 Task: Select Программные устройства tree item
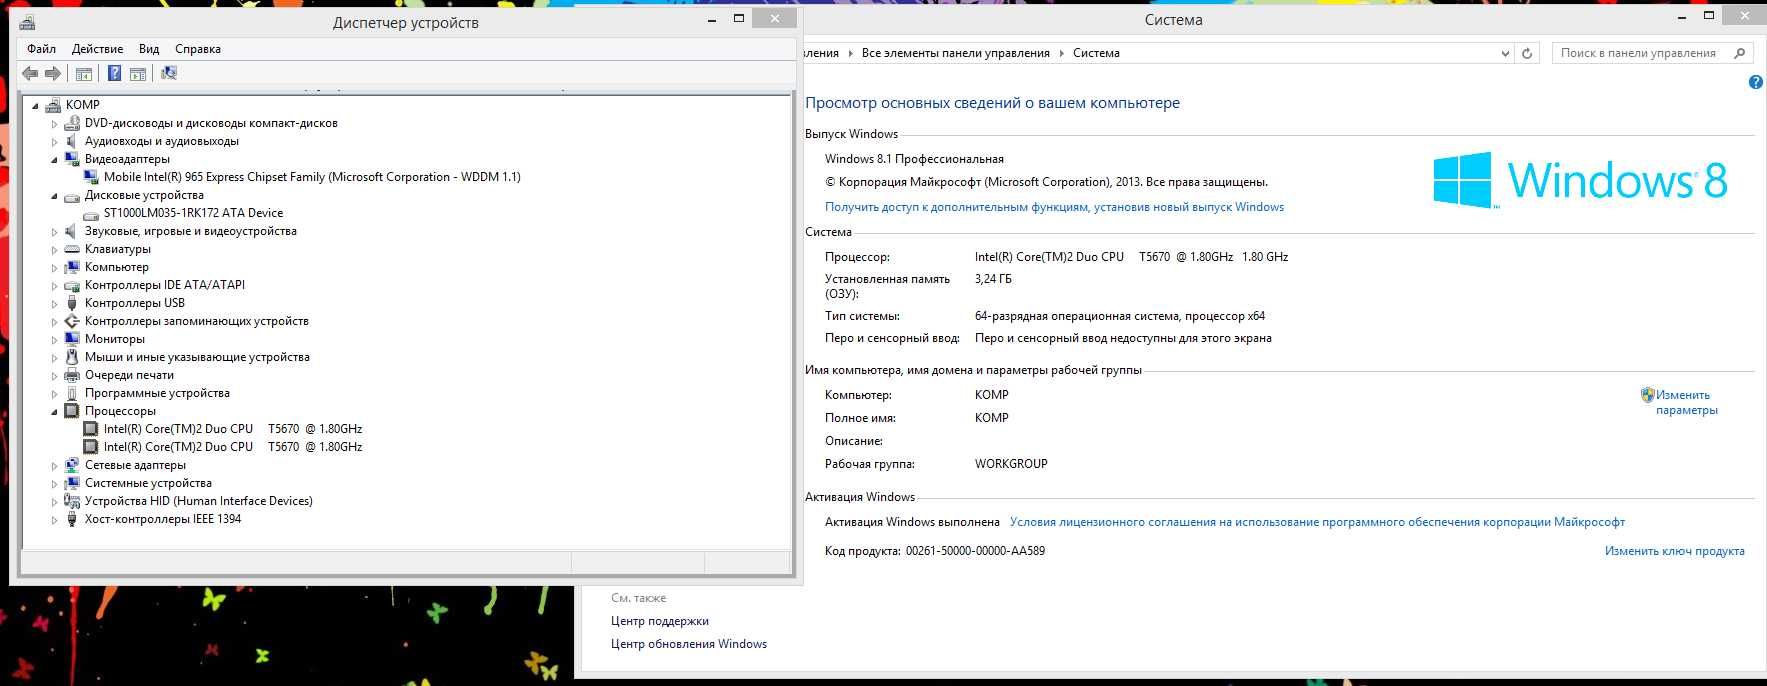point(157,393)
